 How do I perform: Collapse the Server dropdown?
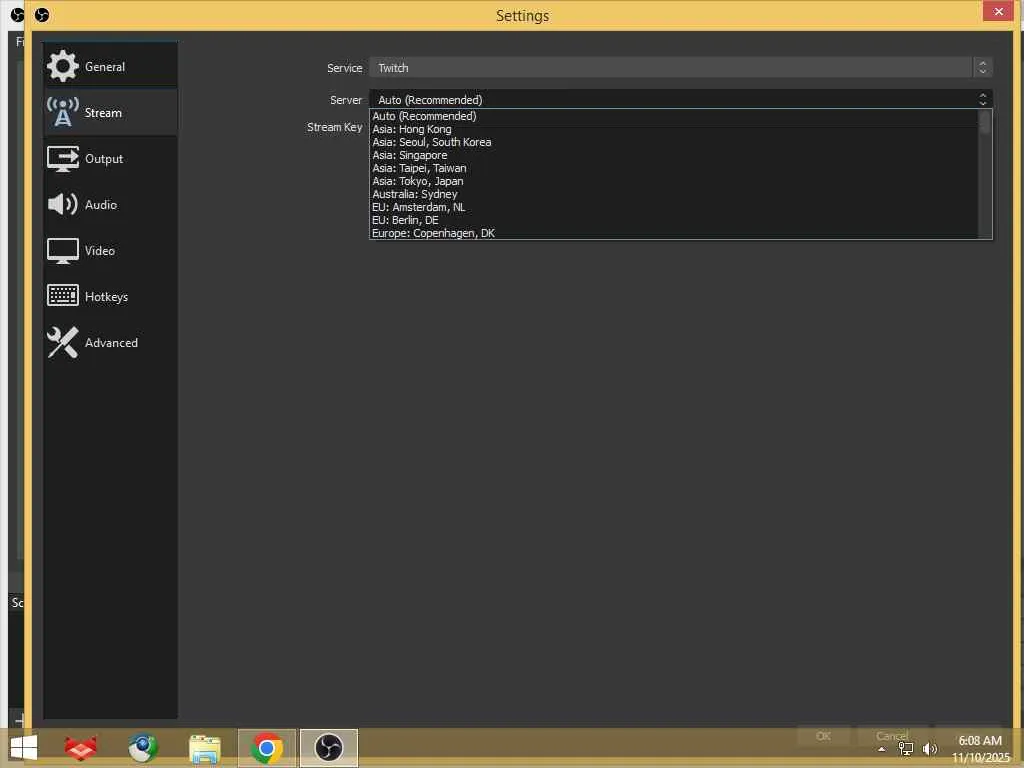pyautogui.click(x=680, y=99)
